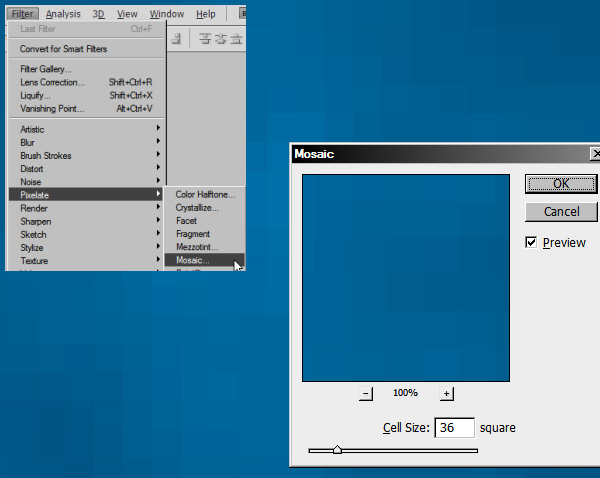Image resolution: width=600 pixels, height=478 pixels.
Task: Click the zoom out minus button
Action: pyautogui.click(x=366, y=394)
